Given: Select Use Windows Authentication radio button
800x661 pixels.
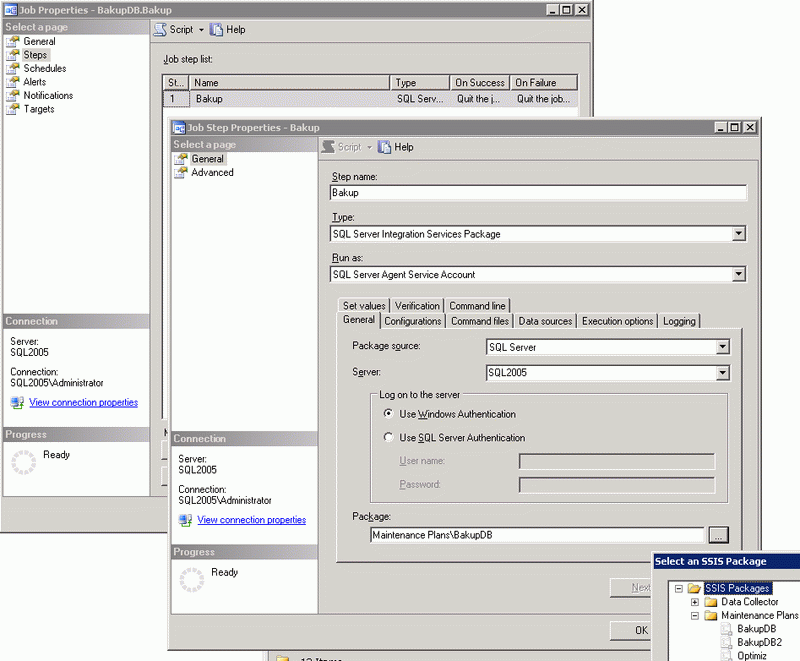Looking at the screenshot, I should [x=388, y=414].
